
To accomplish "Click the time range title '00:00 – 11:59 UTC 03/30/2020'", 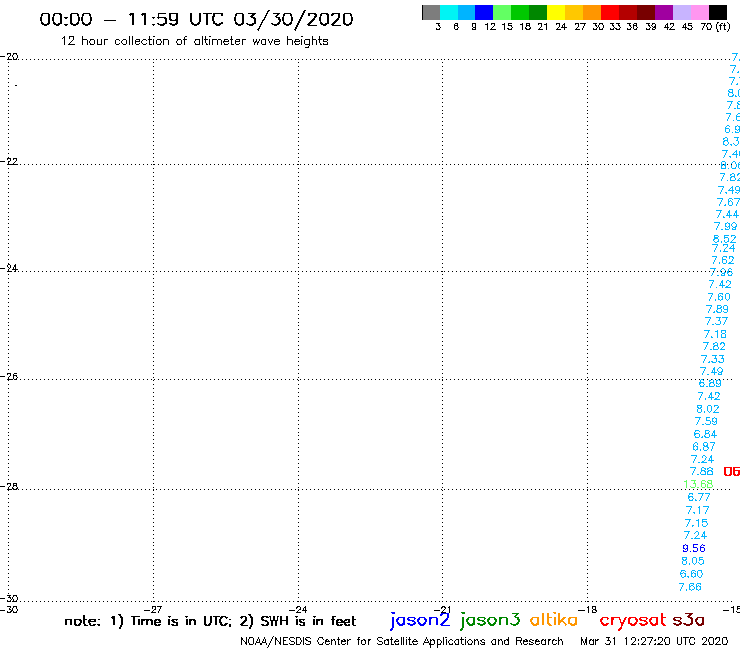I will (x=196, y=20).
